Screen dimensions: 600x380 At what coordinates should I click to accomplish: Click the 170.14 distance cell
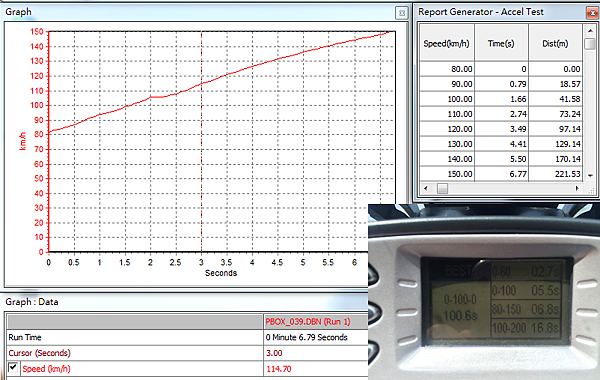tap(556, 159)
